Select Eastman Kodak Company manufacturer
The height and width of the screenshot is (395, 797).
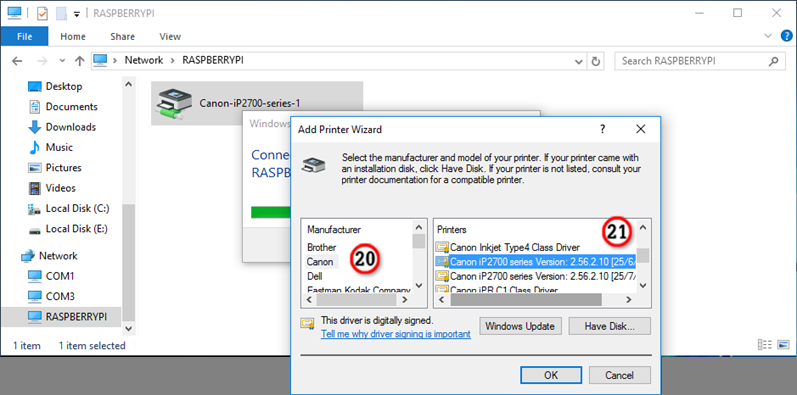point(358,290)
